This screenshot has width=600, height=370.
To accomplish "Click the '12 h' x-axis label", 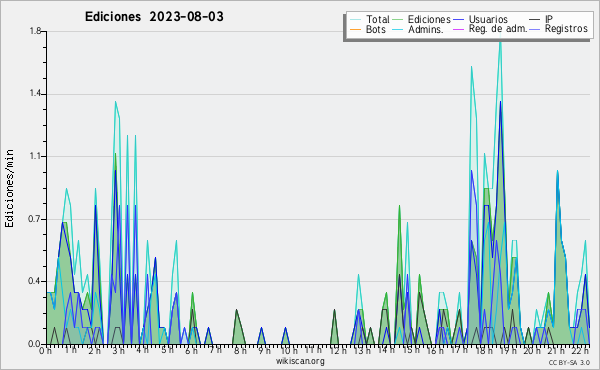I will tap(338, 350).
